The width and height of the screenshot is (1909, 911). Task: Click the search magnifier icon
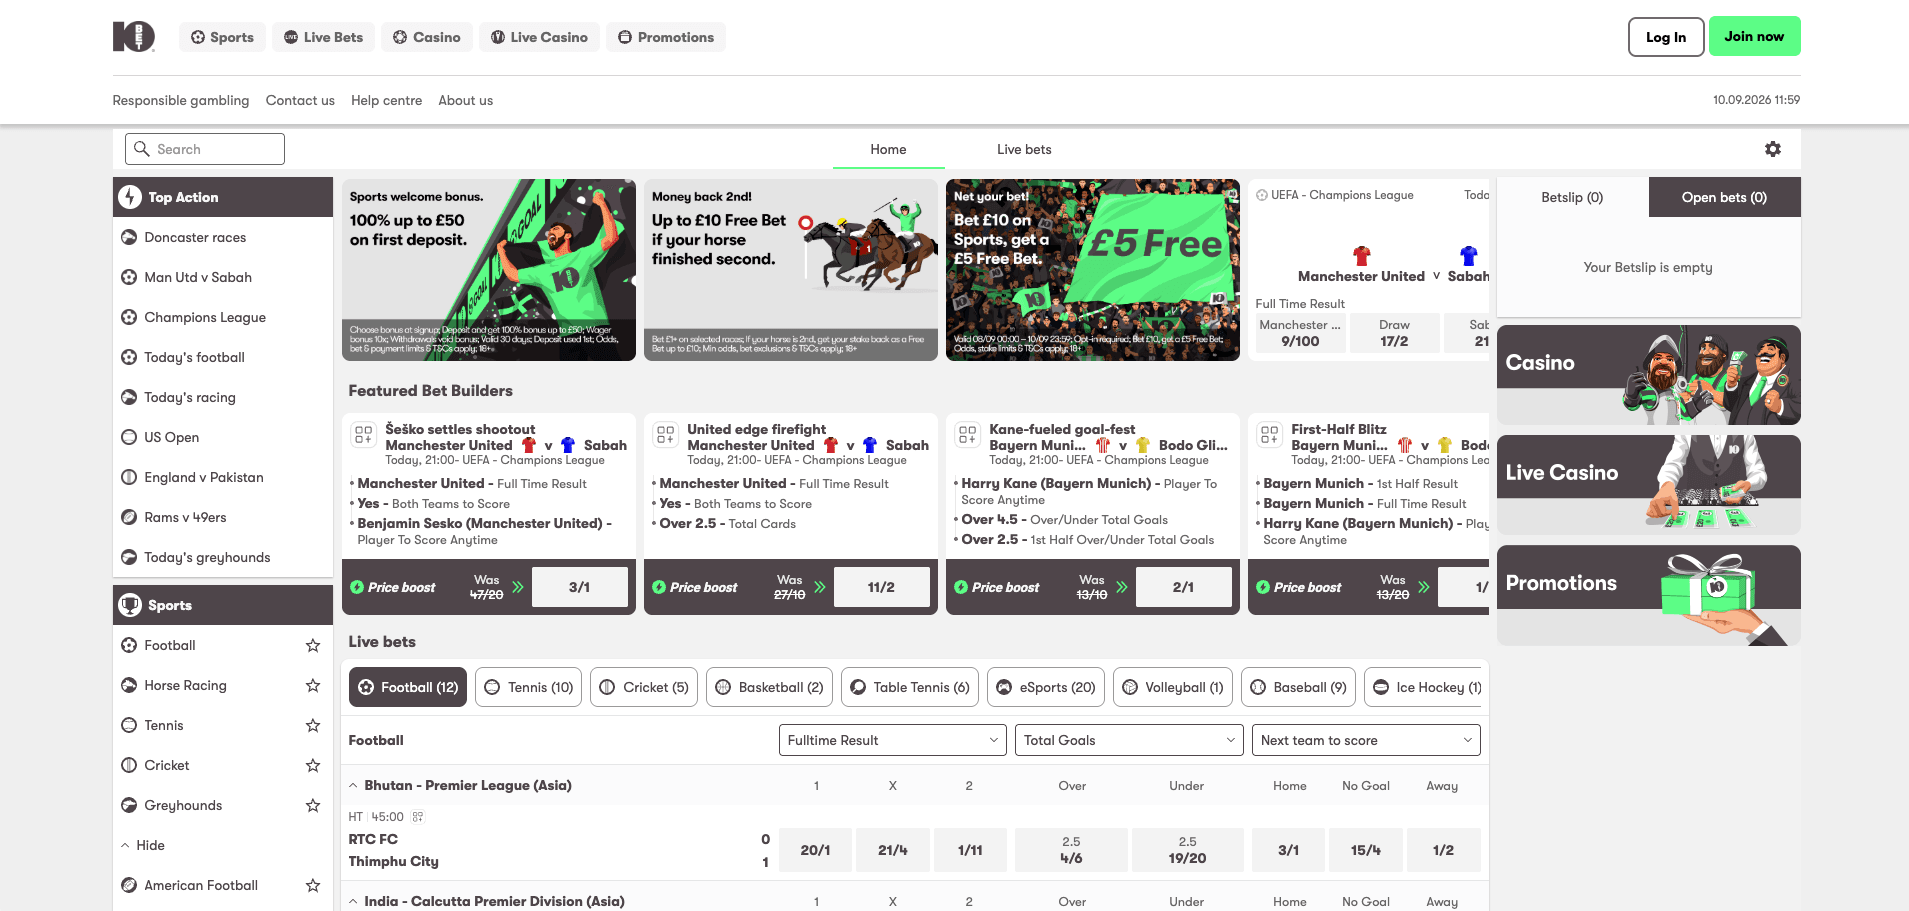[x=142, y=149]
